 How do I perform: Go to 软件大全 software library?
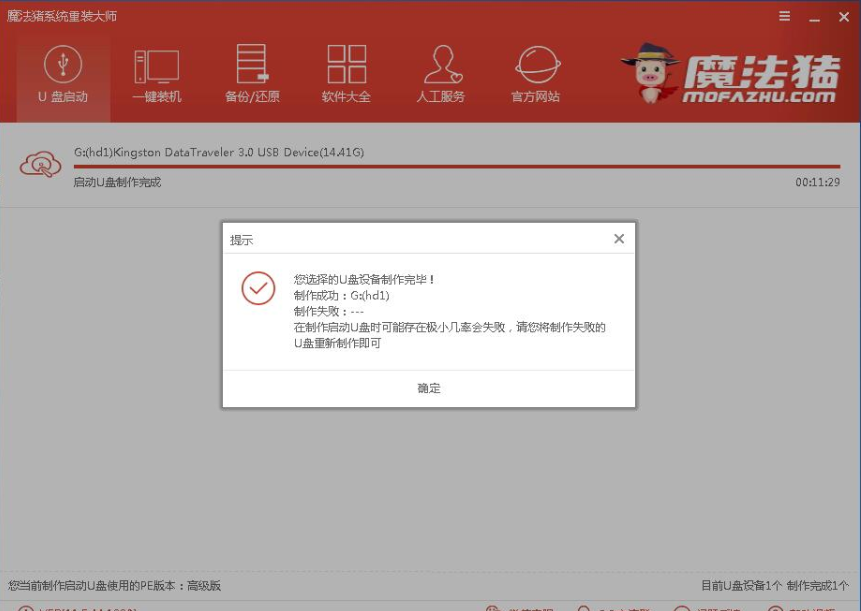[x=346, y=75]
